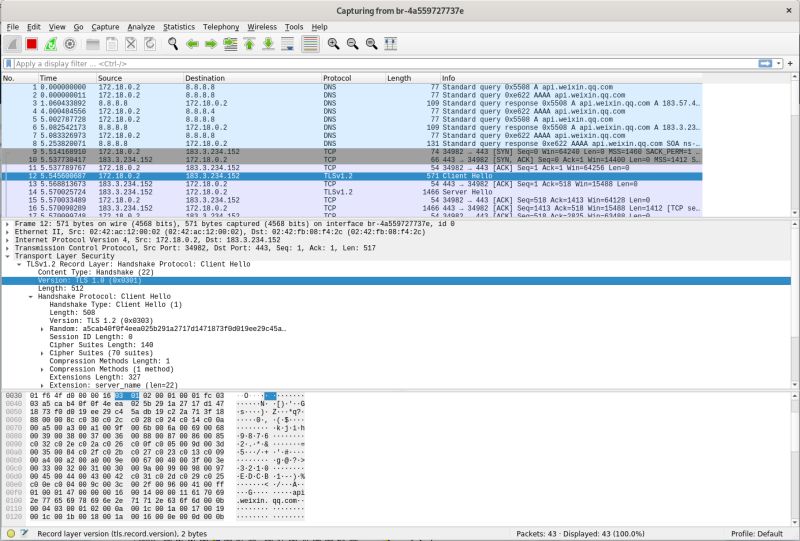Click the Go to specified packet icon
The image size is (800, 541).
[231, 44]
